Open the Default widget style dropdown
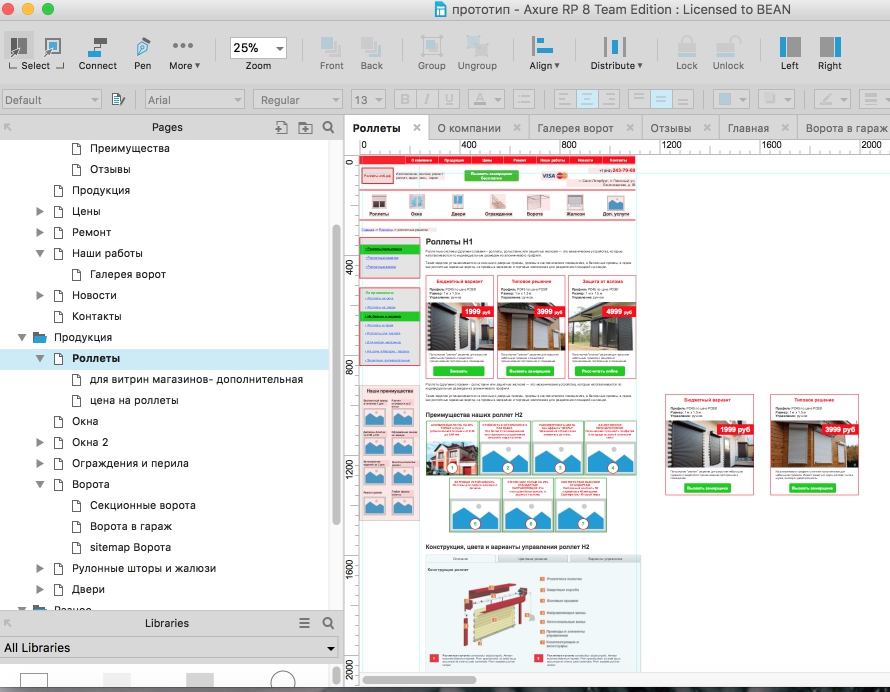The width and height of the screenshot is (890, 692). coord(52,100)
